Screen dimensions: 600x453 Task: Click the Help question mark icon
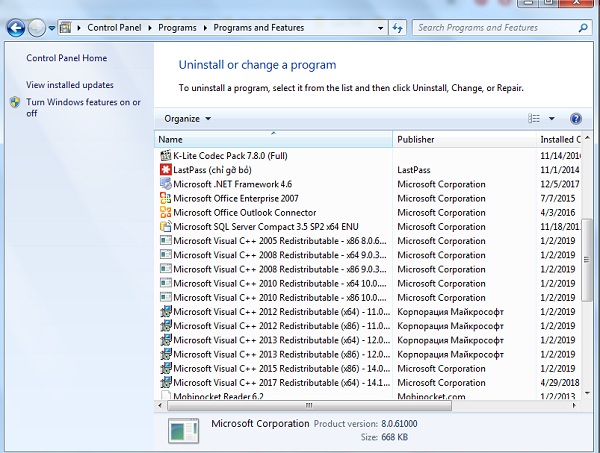pos(575,119)
